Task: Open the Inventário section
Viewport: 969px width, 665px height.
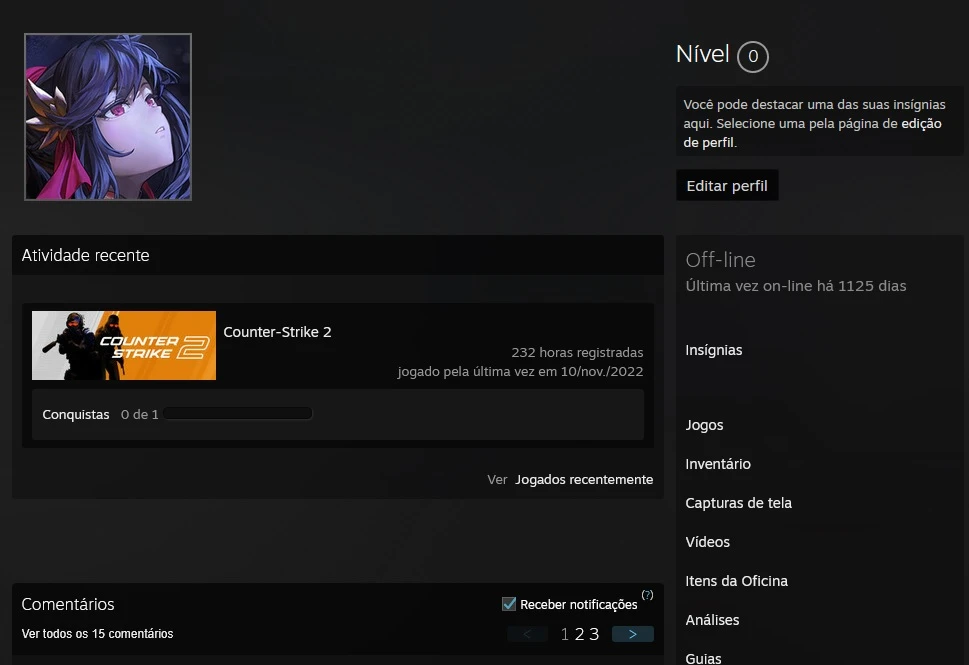Action: 718,464
